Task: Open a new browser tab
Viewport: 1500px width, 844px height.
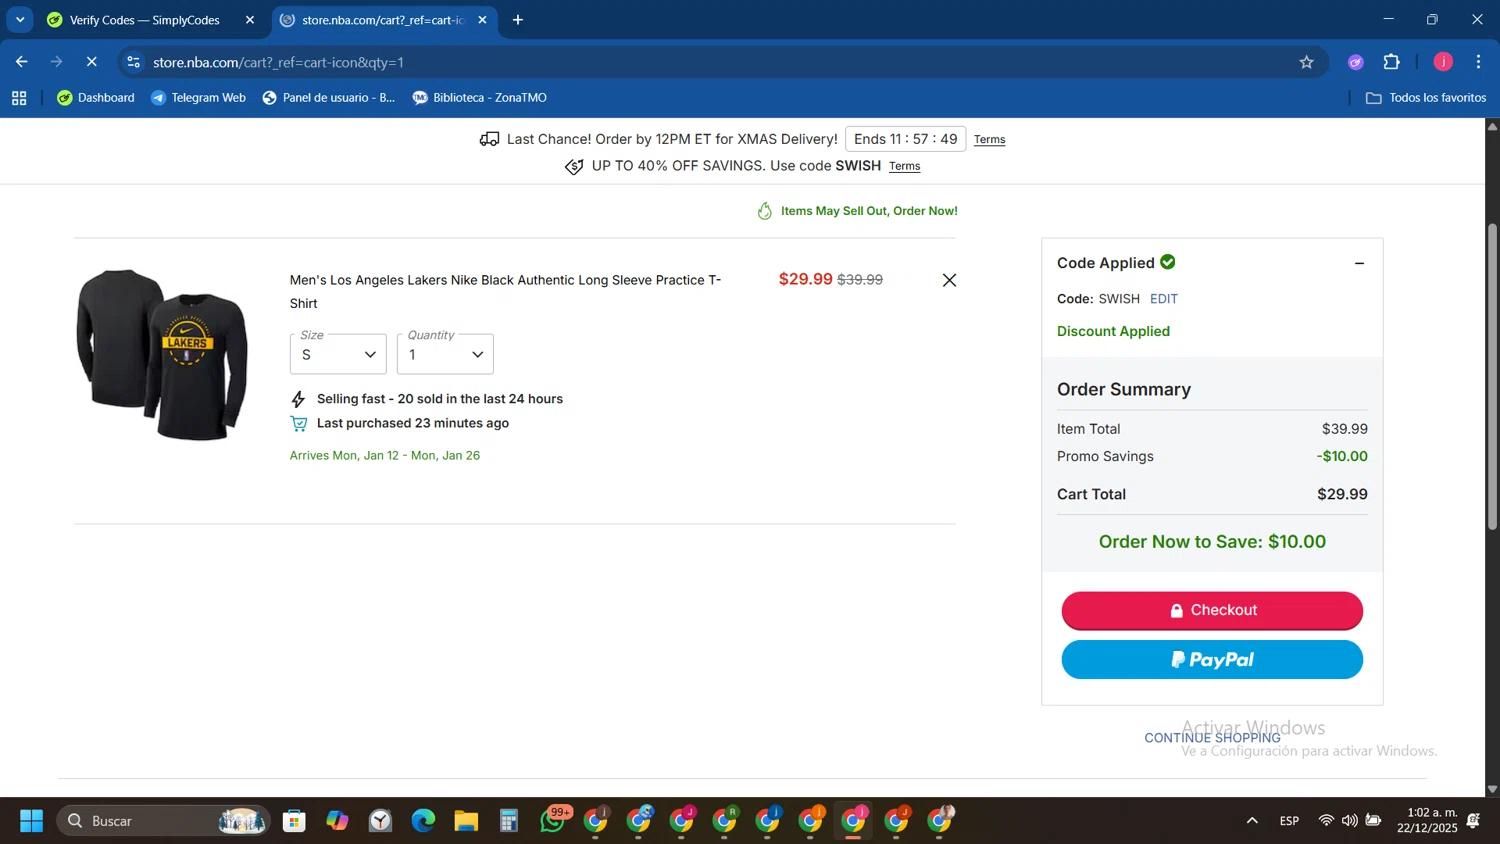Action: tap(518, 20)
